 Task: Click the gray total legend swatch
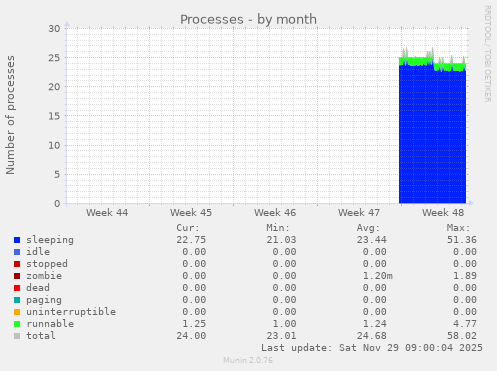pos(17,336)
